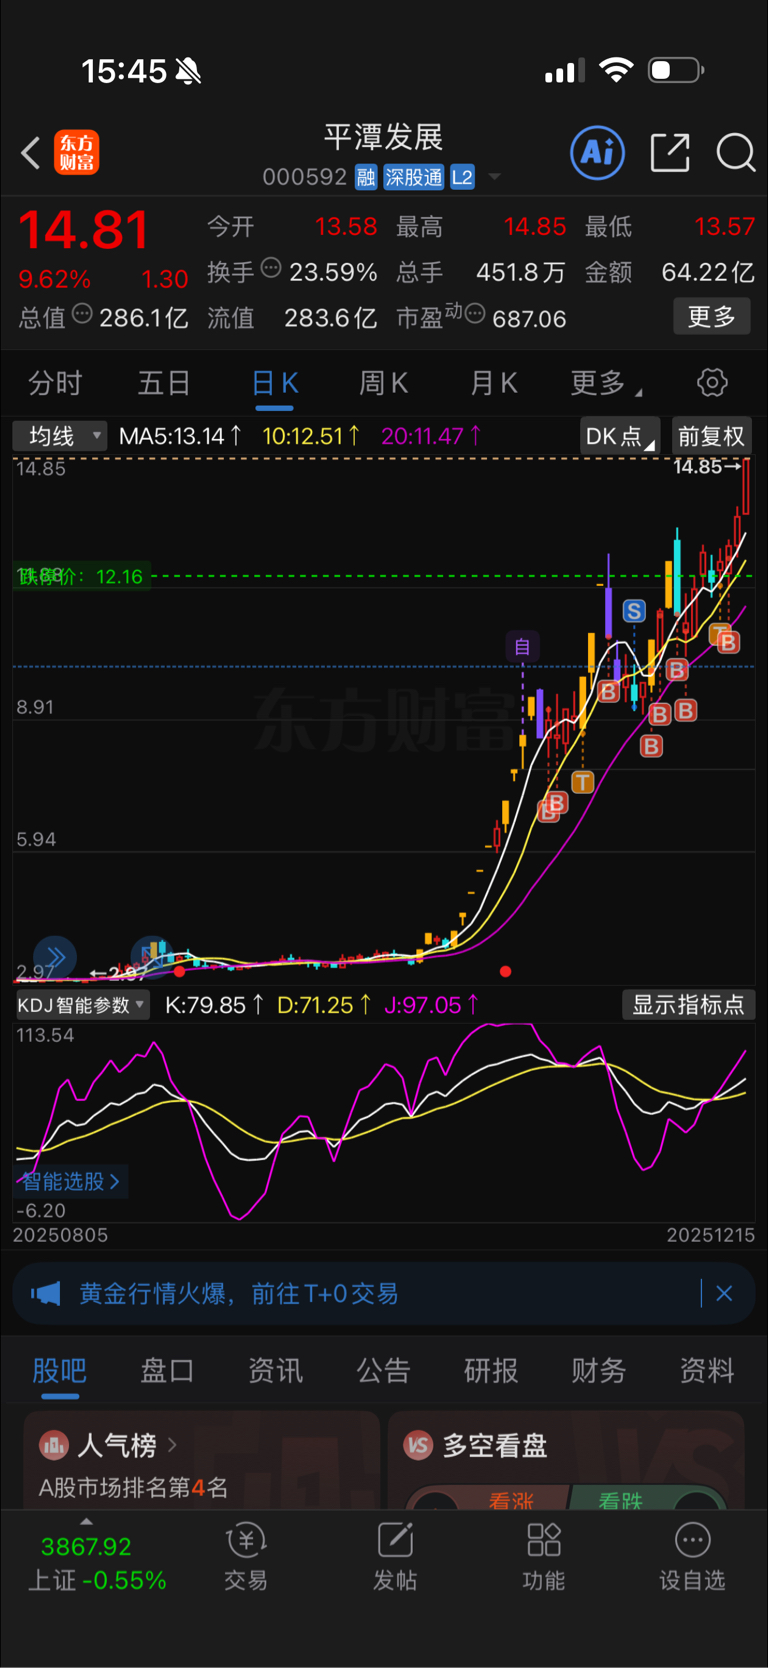Open the Ai assistant icon

click(x=597, y=152)
